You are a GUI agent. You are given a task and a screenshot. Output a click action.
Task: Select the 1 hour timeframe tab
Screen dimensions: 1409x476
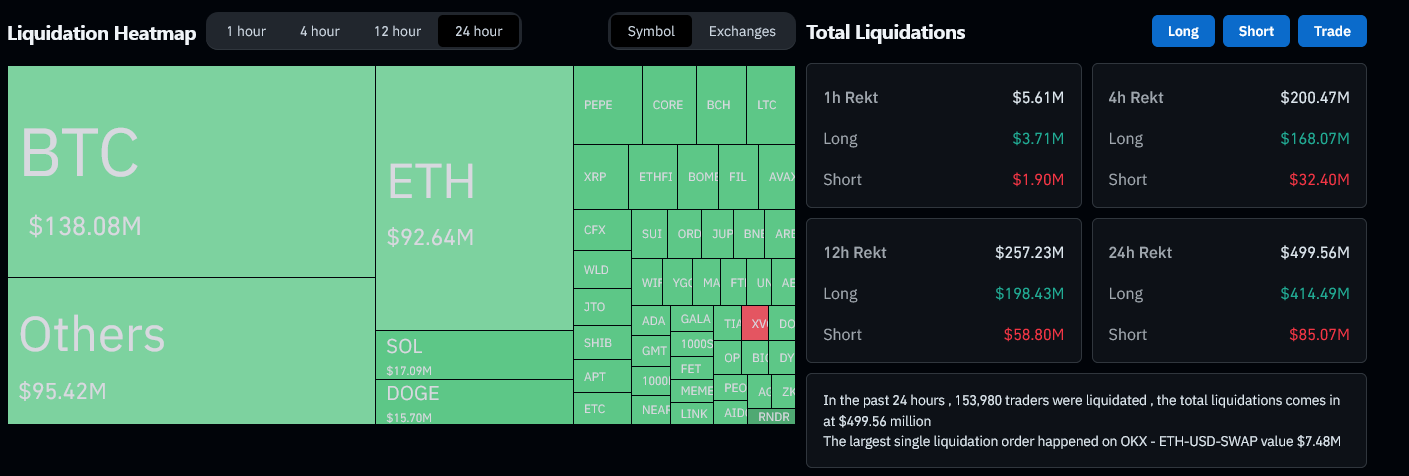(246, 31)
